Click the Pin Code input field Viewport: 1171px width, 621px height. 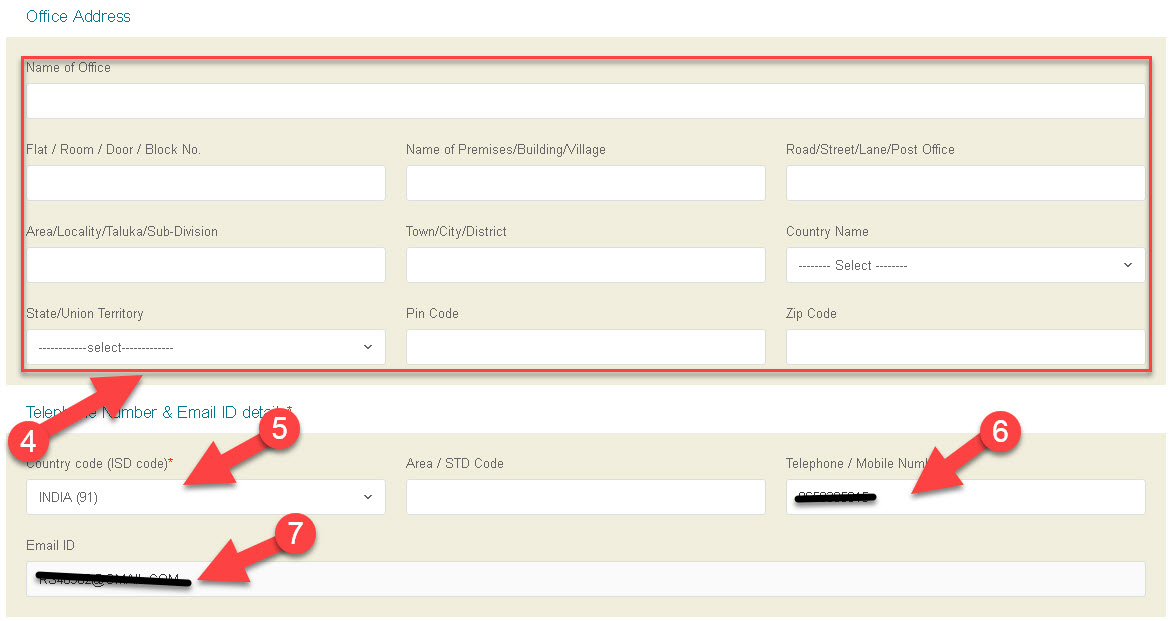point(585,347)
